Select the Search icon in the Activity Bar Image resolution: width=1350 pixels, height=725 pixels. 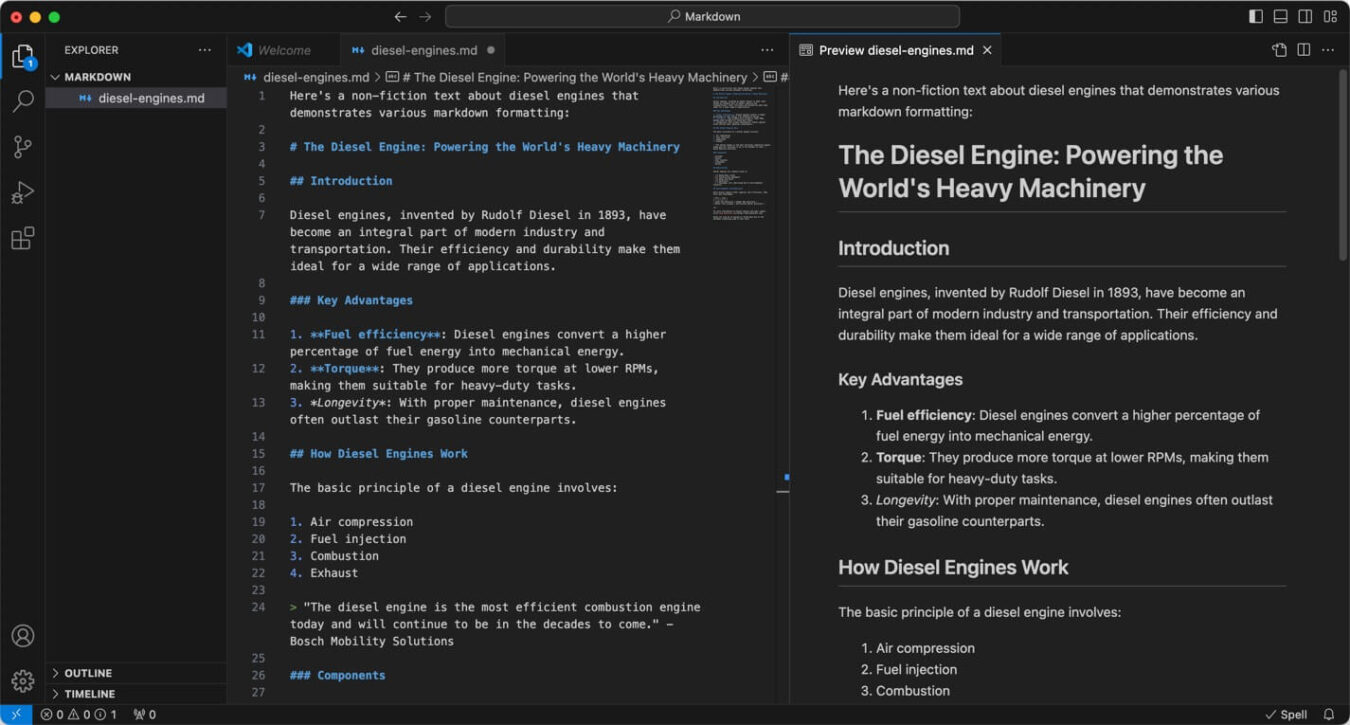[x=22, y=102]
